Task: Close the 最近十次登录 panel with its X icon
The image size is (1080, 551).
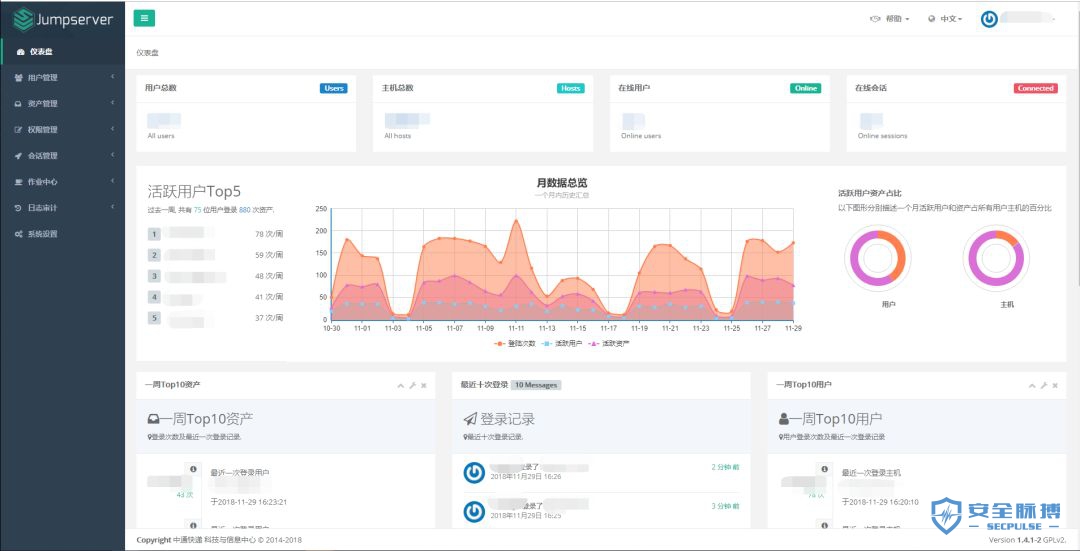Action: (x=739, y=385)
